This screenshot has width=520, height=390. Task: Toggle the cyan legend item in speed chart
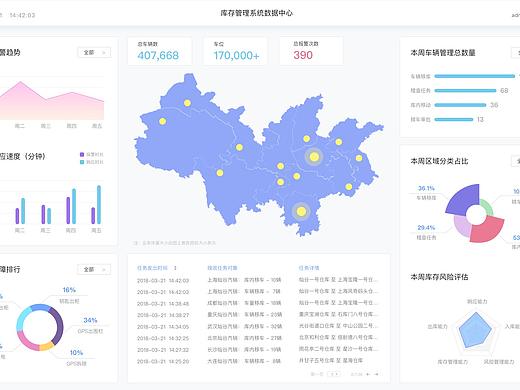point(92,162)
